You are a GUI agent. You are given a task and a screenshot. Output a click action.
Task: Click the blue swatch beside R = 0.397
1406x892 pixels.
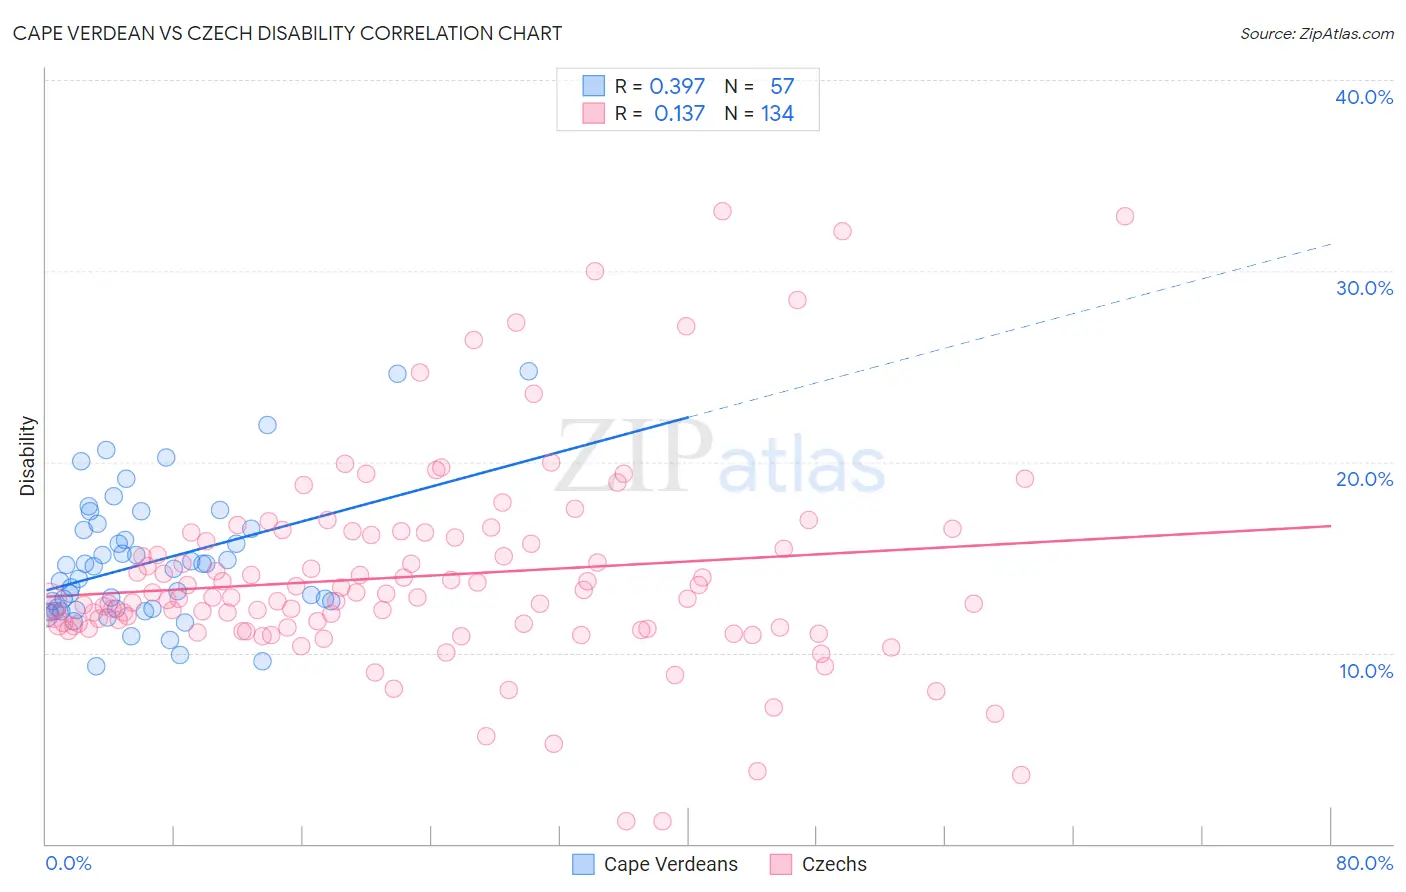(x=594, y=86)
